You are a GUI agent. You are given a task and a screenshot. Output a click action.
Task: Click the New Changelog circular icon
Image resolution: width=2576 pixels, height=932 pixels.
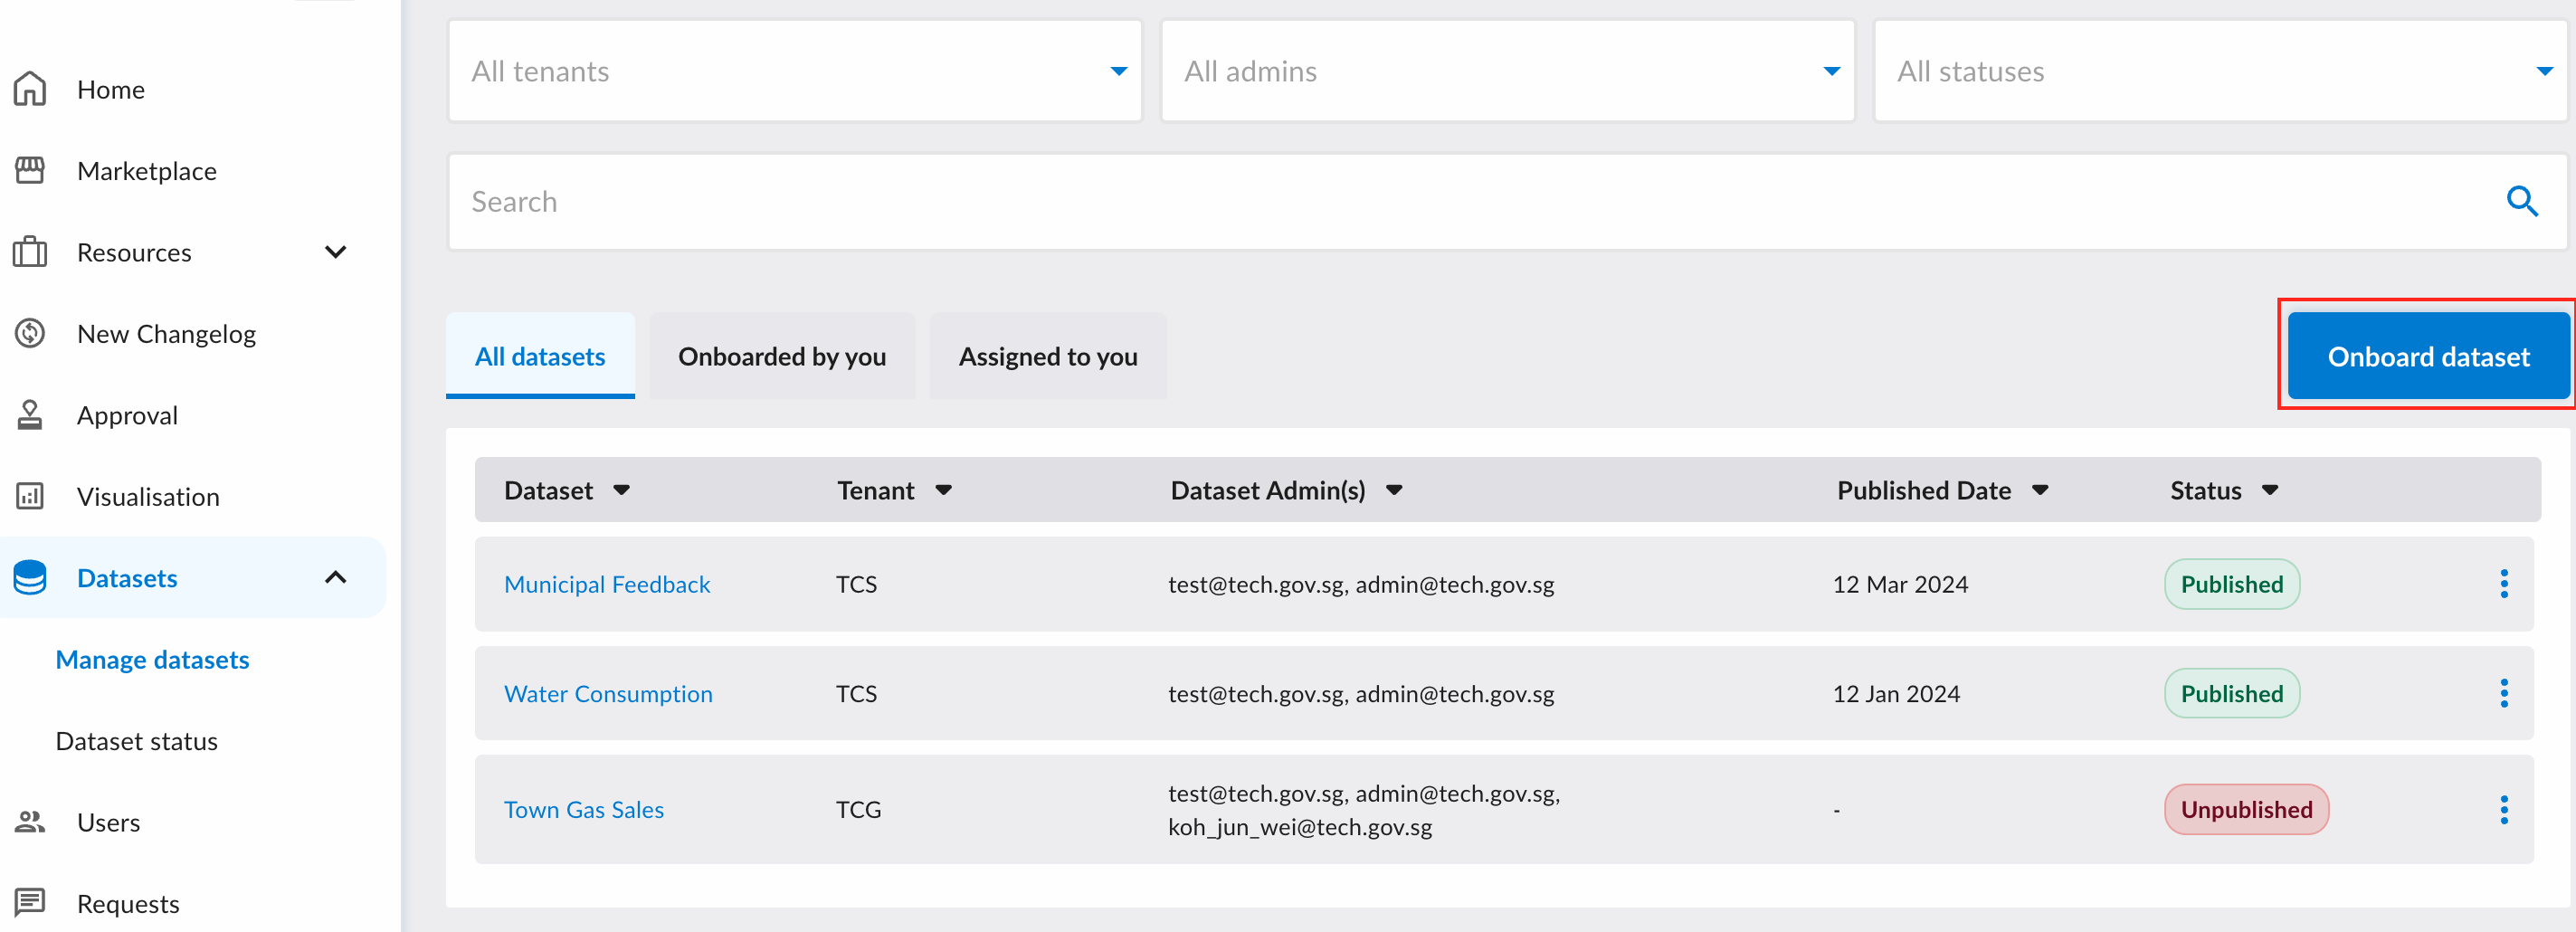pyautogui.click(x=30, y=333)
